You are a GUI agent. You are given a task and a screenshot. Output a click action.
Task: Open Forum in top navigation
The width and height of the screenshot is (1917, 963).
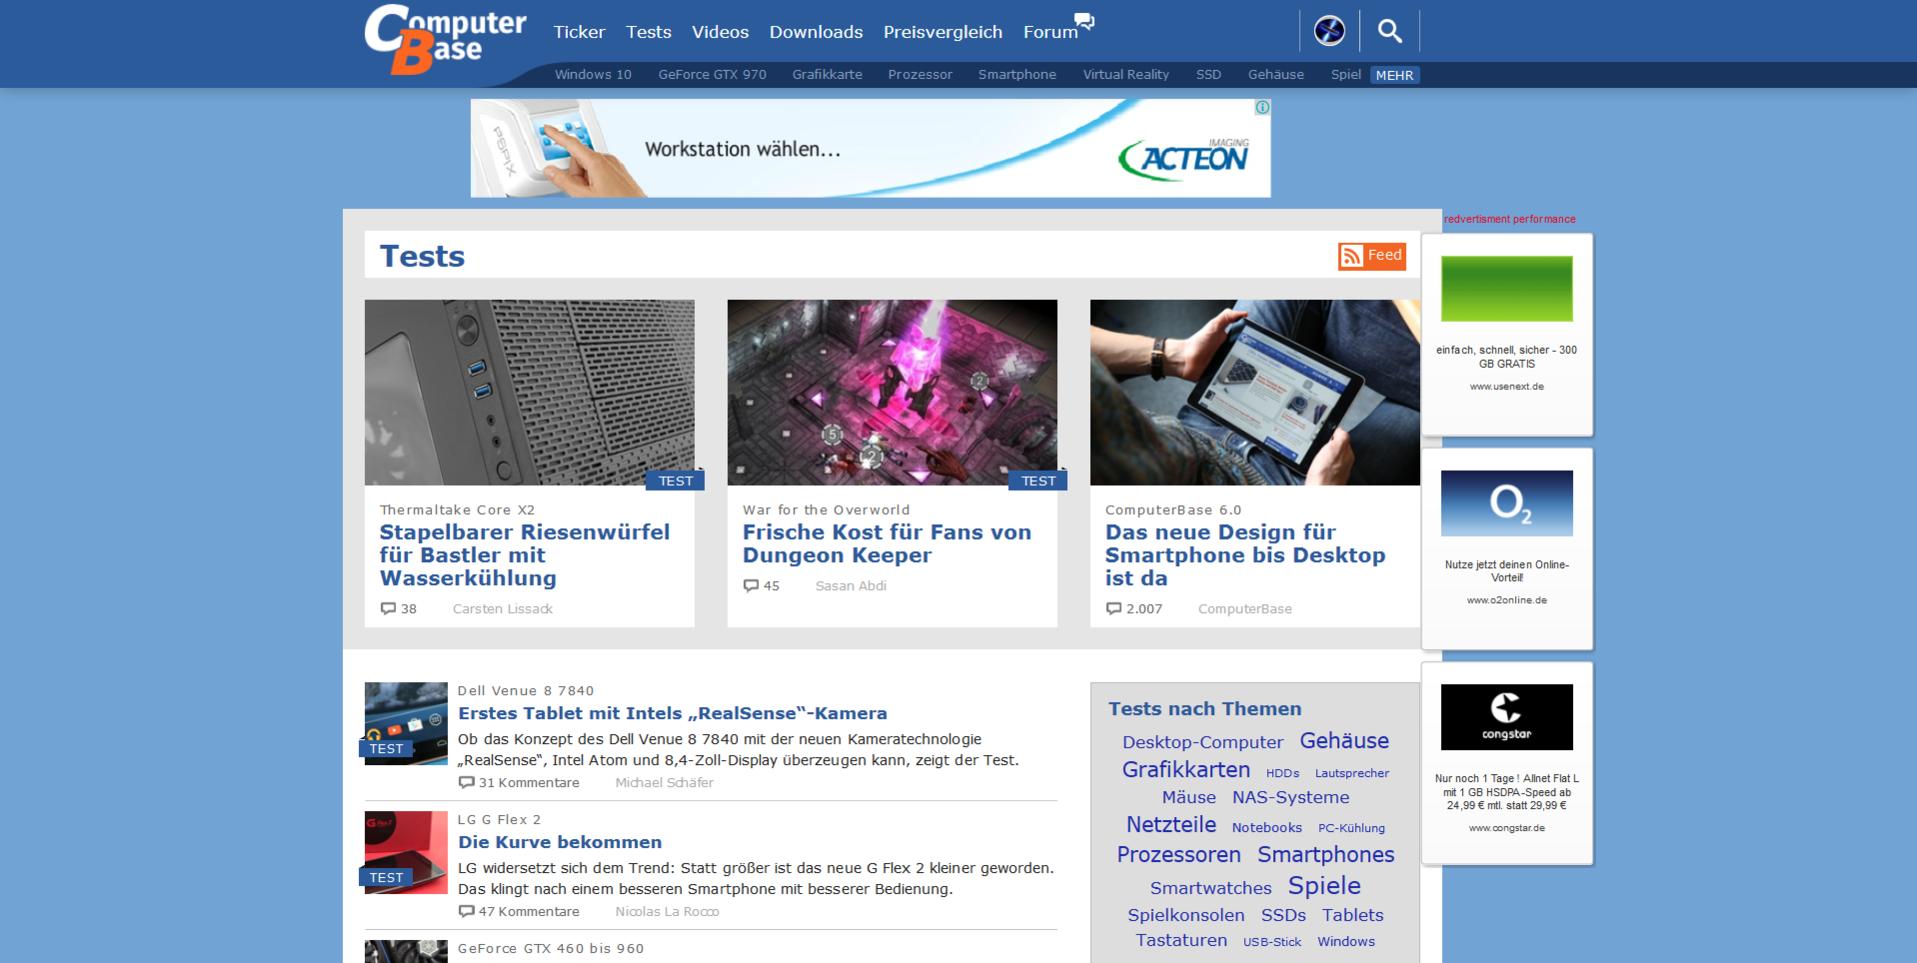point(1050,32)
